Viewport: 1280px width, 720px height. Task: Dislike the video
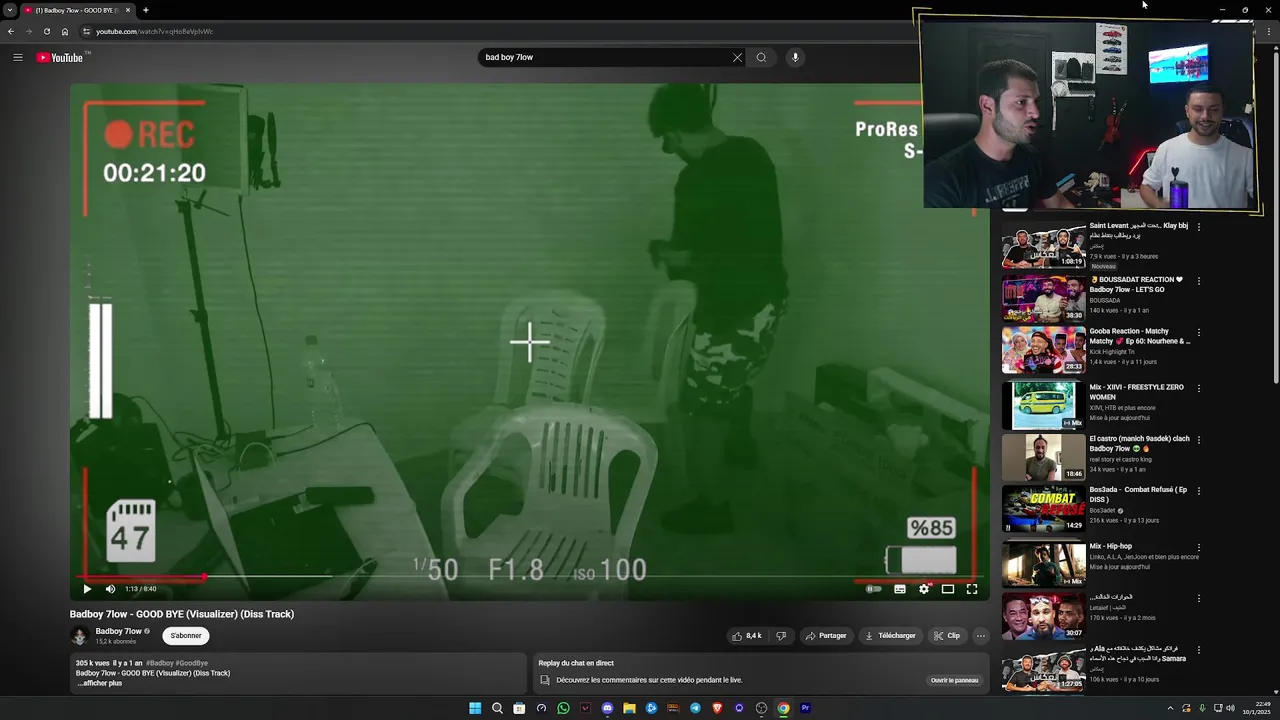781,636
